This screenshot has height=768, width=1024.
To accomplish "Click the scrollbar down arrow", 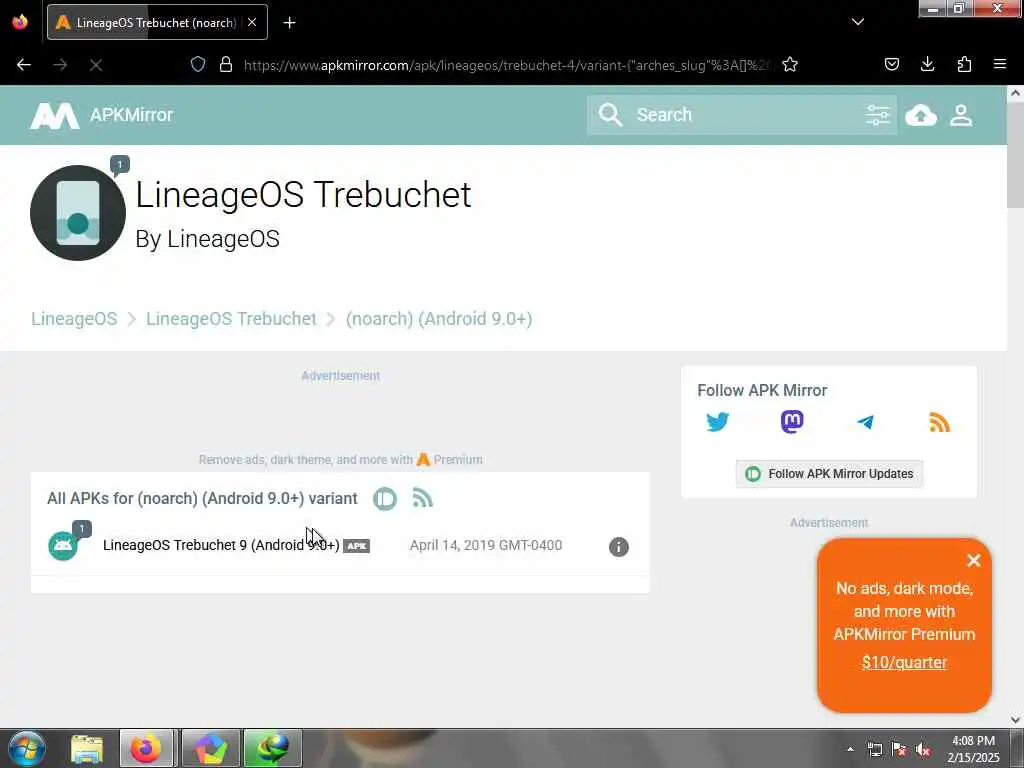I will click(1015, 720).
